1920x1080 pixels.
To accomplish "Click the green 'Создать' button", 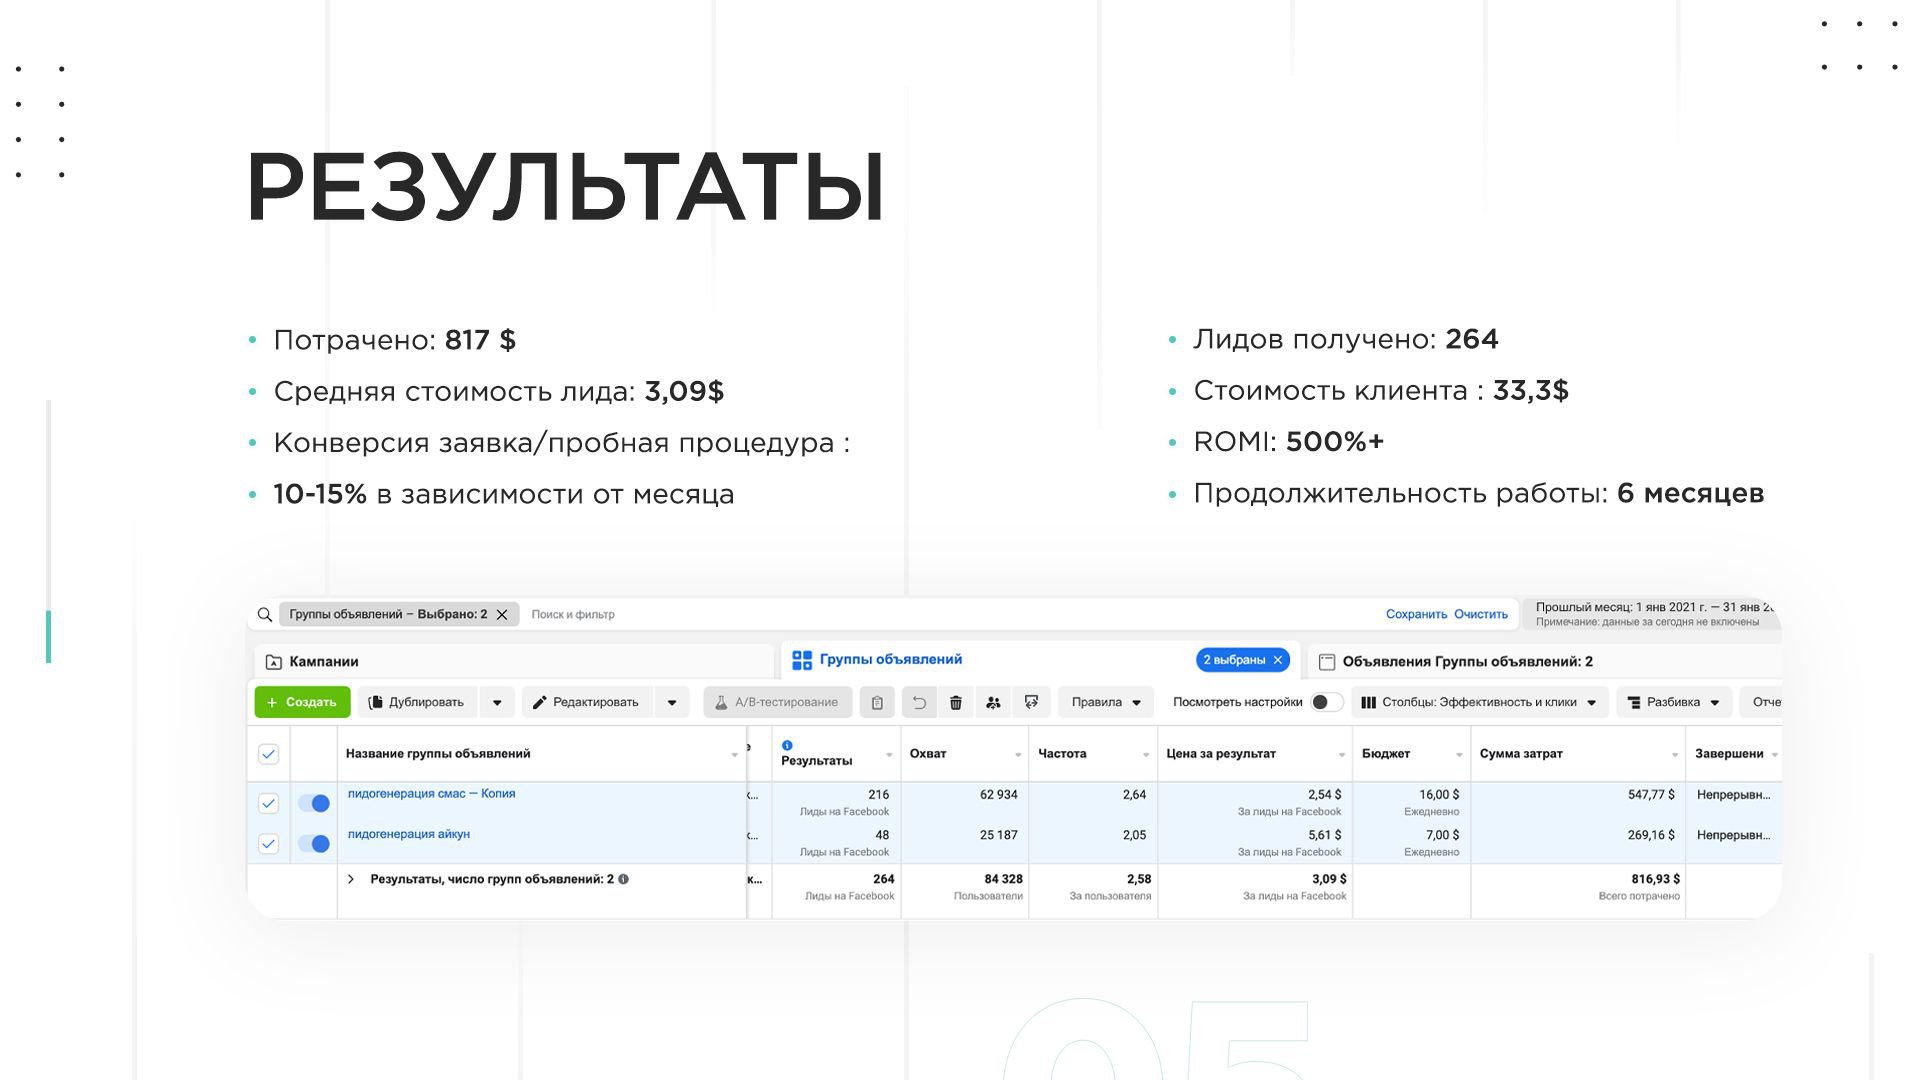I will pos(302,702).
